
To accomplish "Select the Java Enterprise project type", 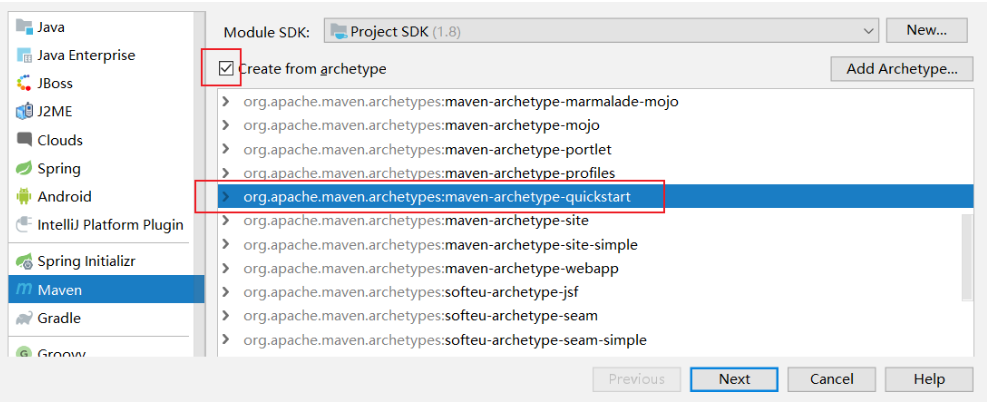I will (86, 55).
